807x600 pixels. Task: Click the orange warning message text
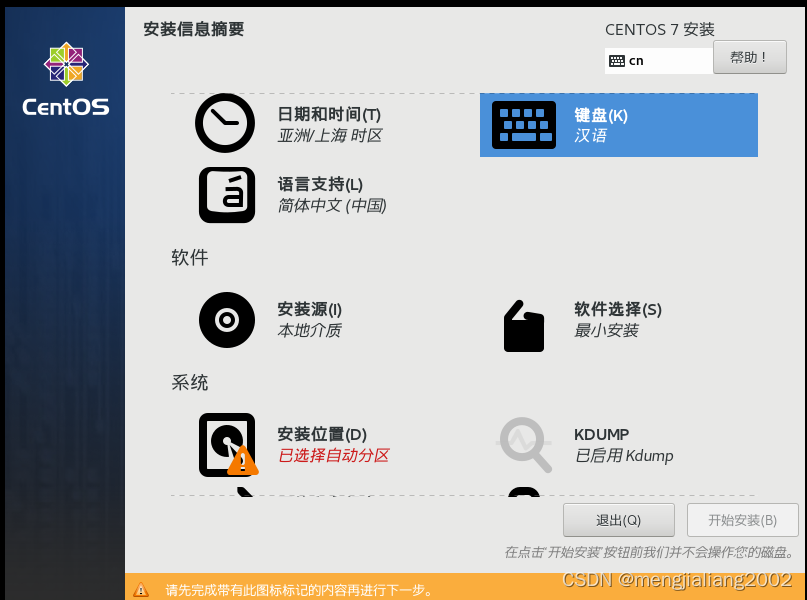(300, 590)
